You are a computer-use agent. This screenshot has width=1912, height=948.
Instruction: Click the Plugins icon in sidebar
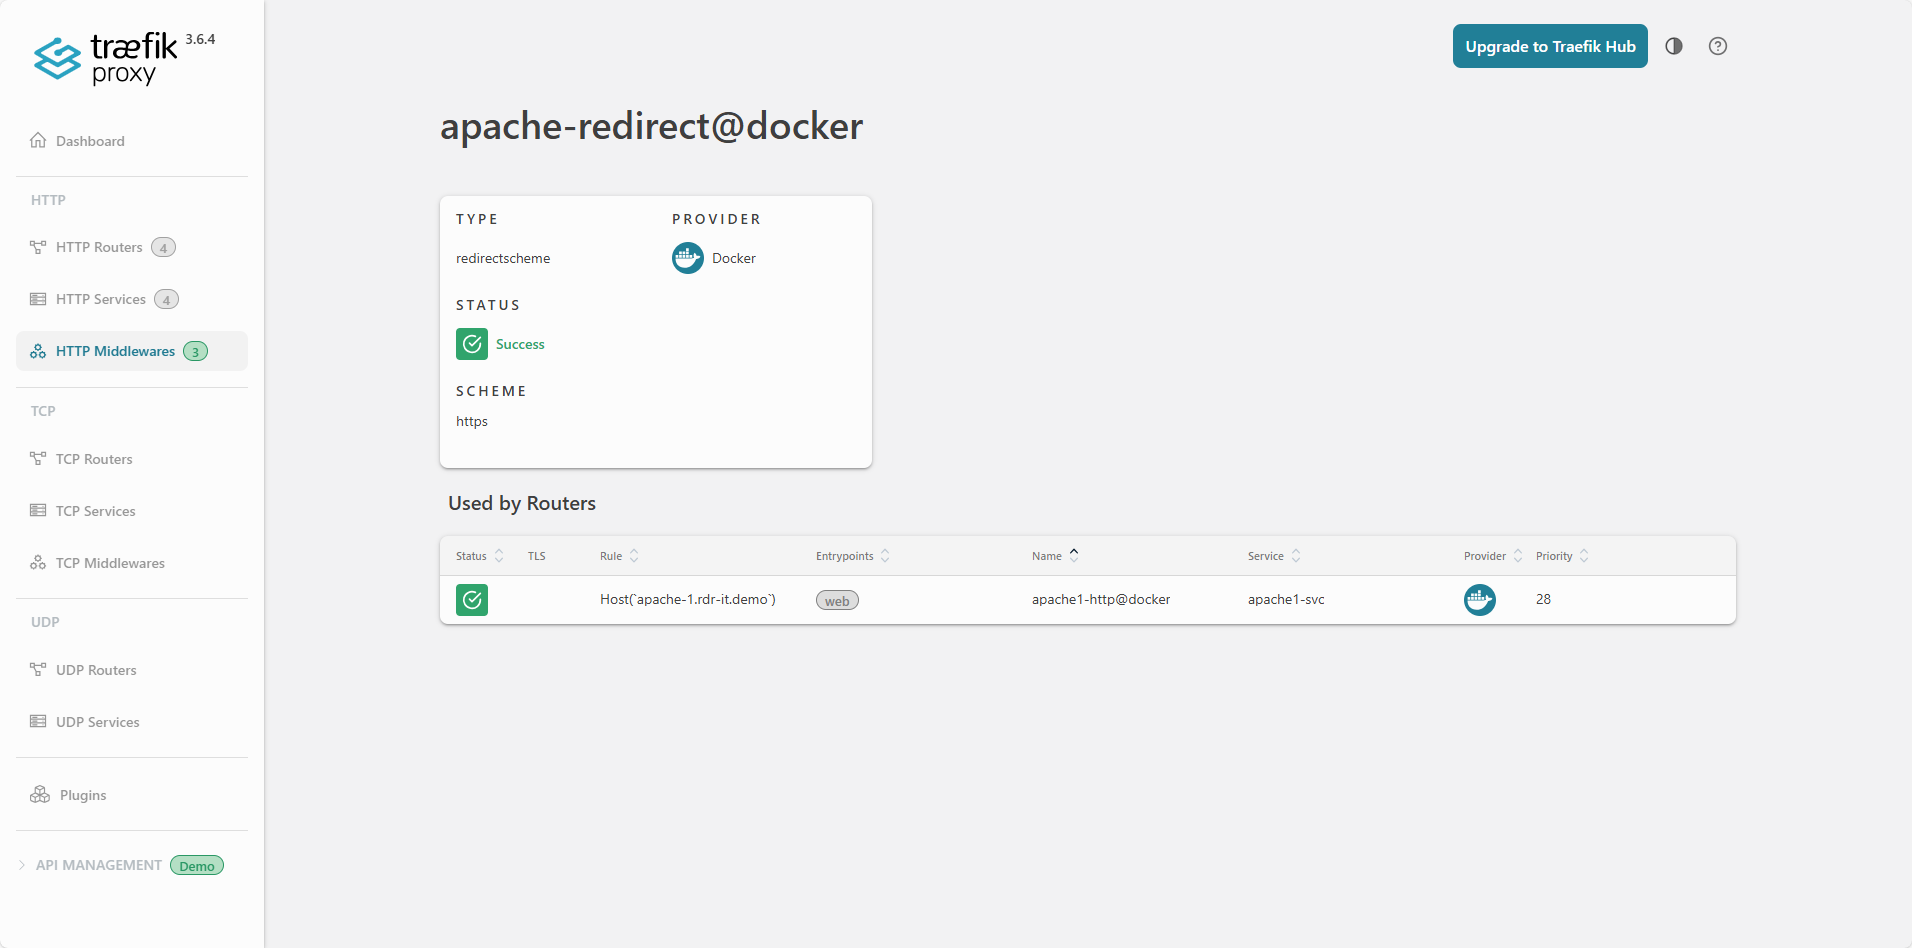(x=40, y=795)
